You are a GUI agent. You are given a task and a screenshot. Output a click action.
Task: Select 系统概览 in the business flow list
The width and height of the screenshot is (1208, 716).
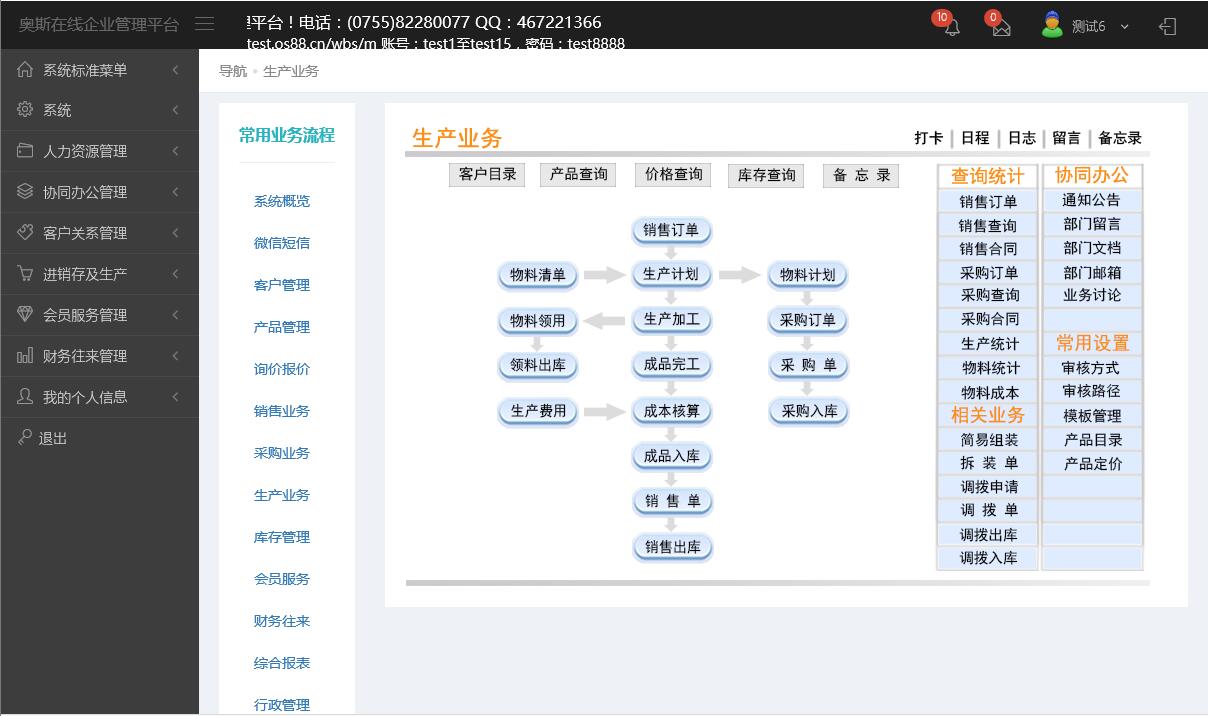click(x=282, y=201)
